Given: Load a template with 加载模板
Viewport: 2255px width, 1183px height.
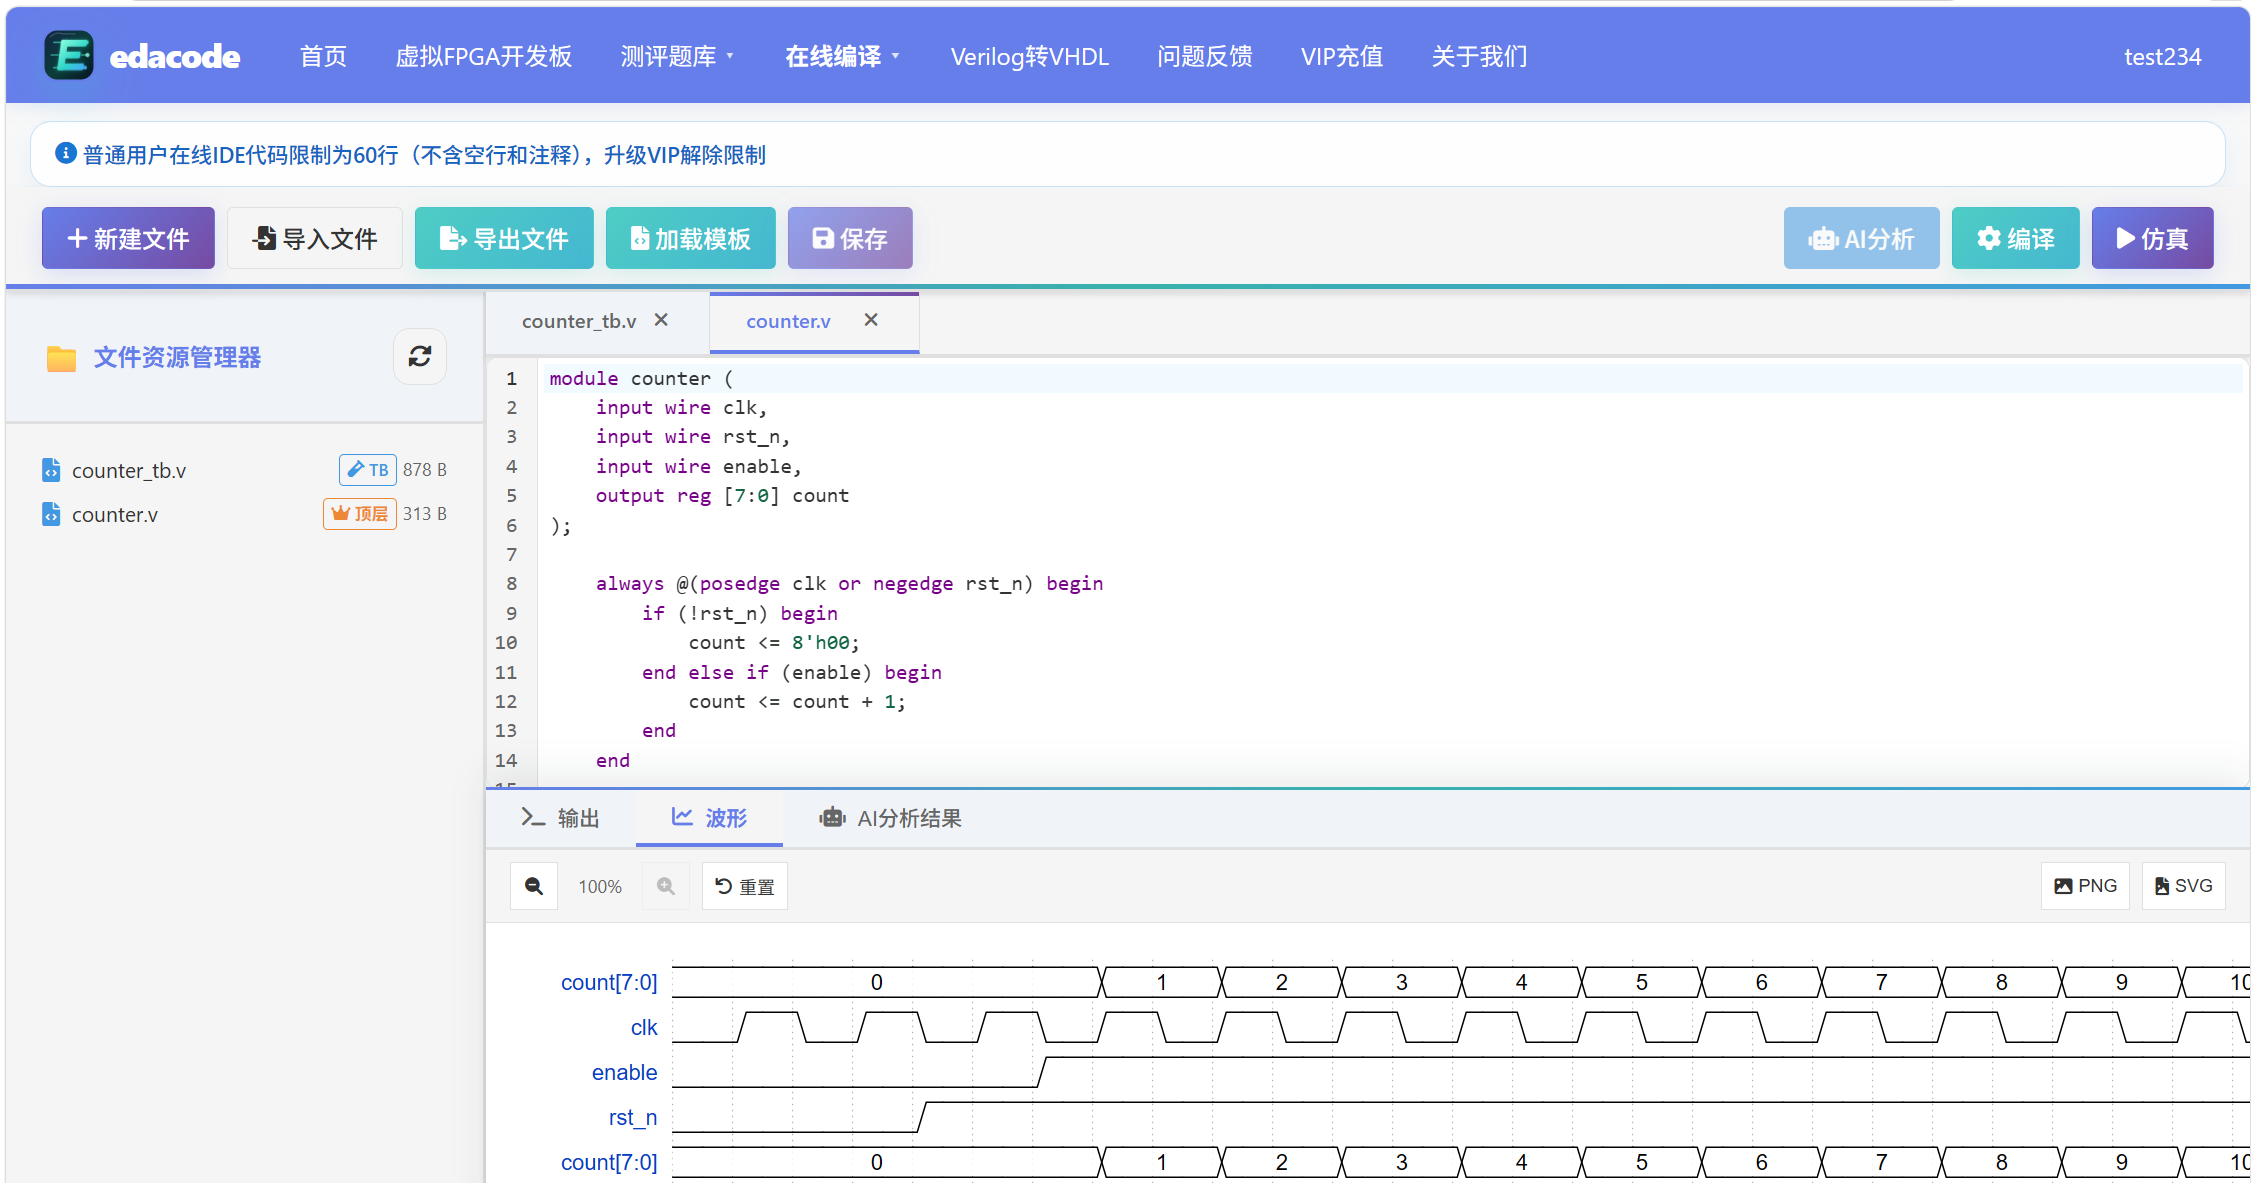Looking at the screenshot, I should click(690, 238).
